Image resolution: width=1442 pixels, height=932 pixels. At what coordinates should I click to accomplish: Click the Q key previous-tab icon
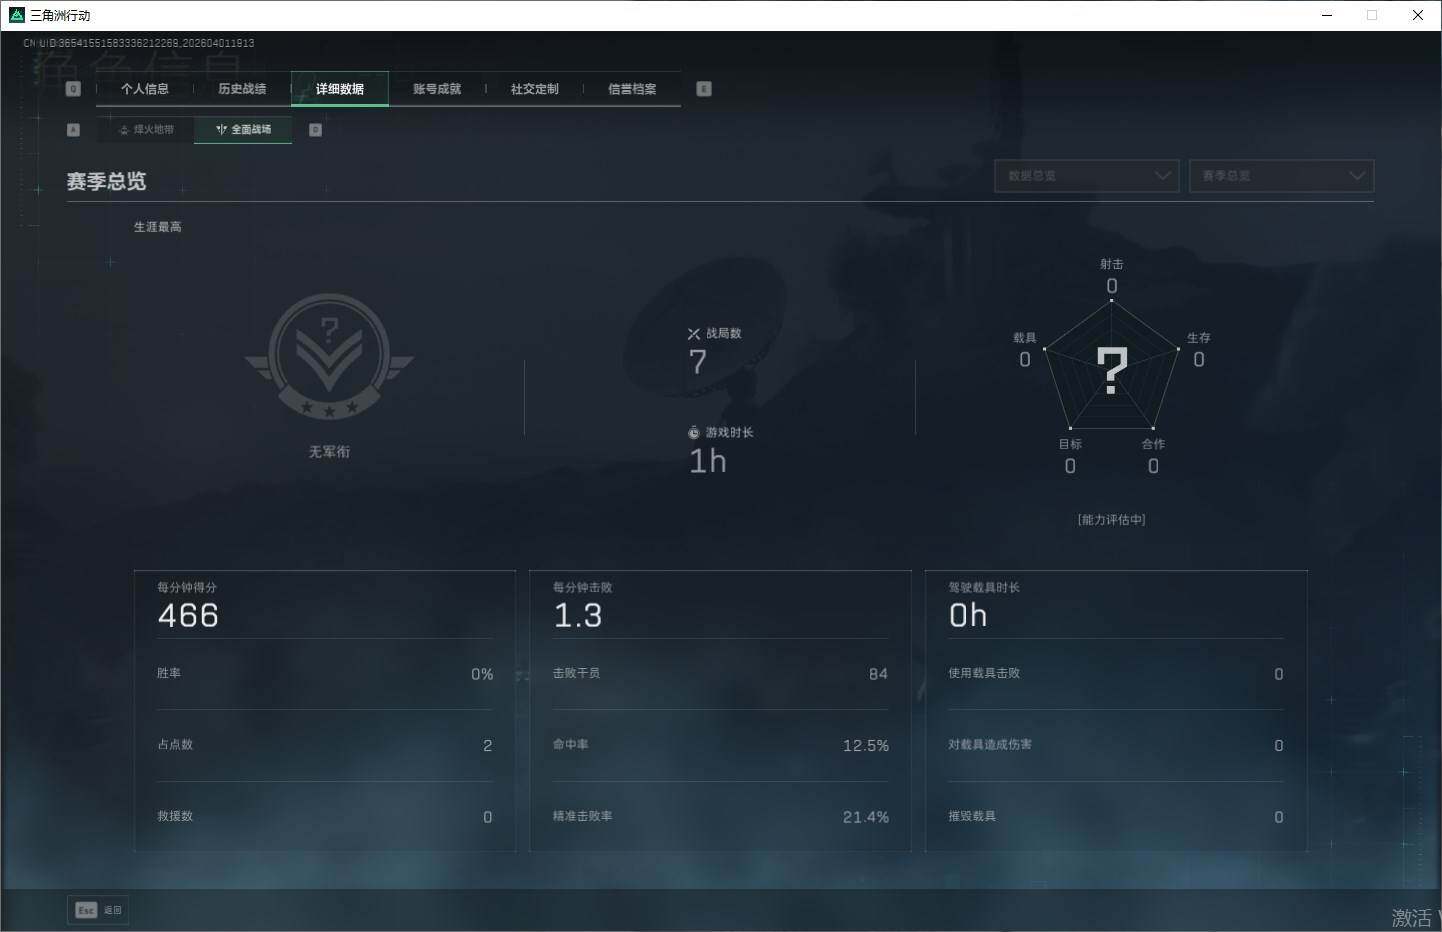pos(73,89)
